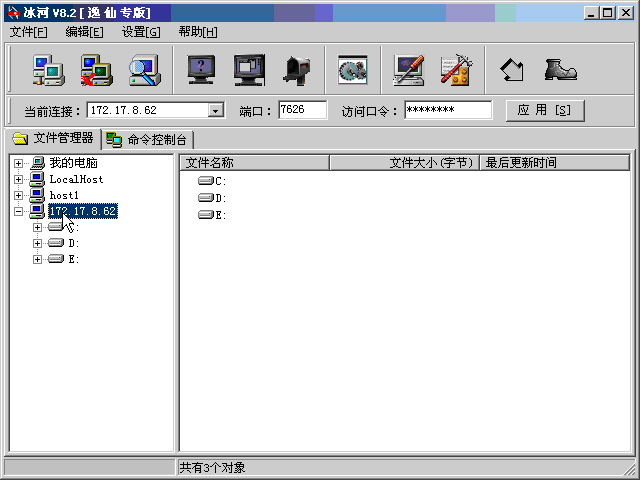This screenshot has width=640, height=480.
Task: Click the up-folder arrow toolbar icon
Action: coord(512,70)
